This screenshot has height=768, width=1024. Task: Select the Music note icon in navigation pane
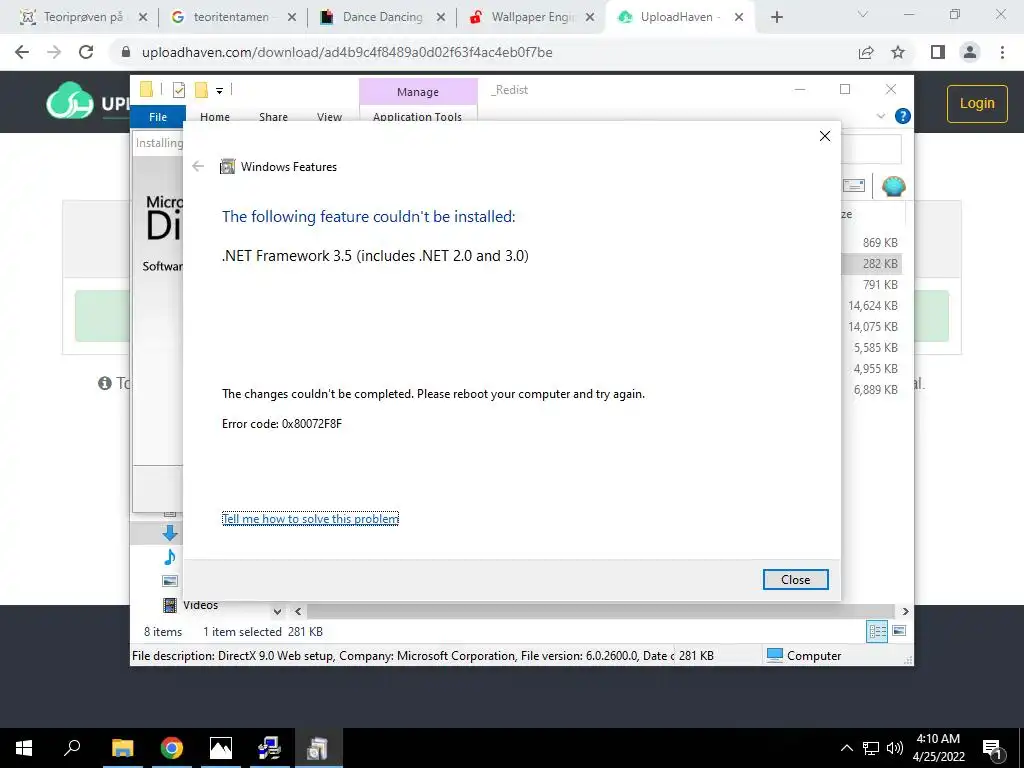point(170,557)
